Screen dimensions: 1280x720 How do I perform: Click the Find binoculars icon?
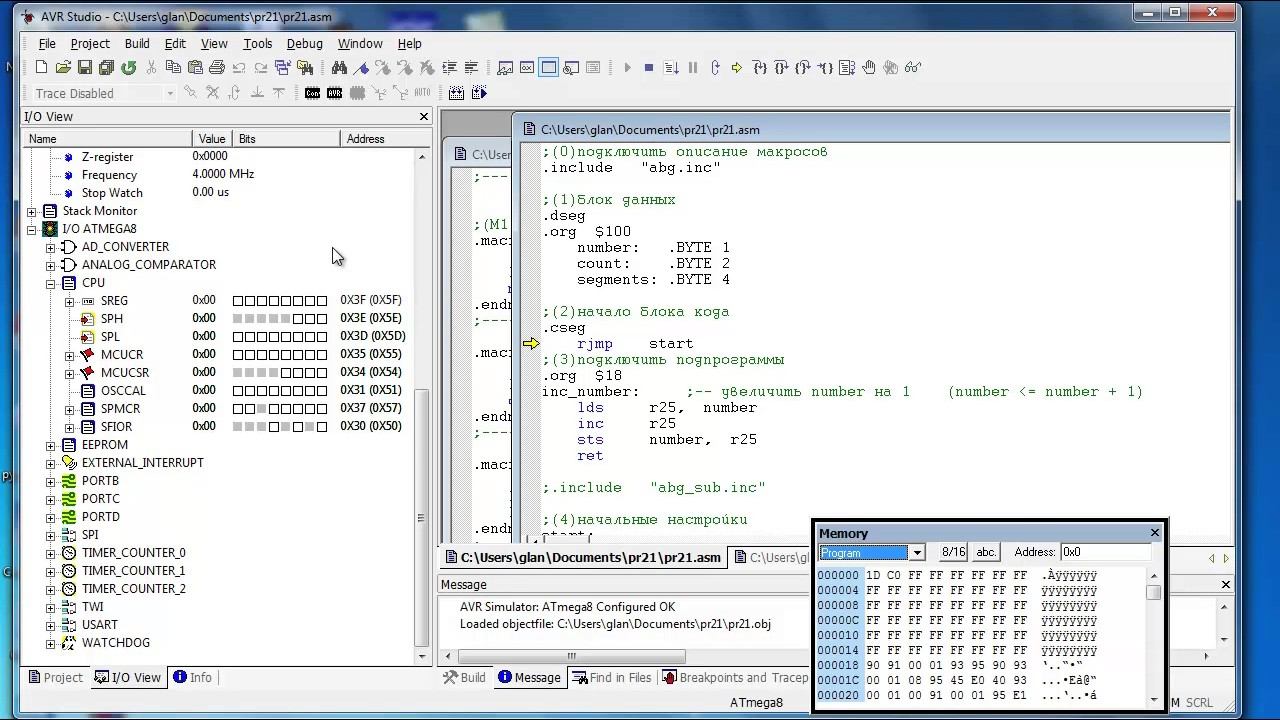click(339, 67)
